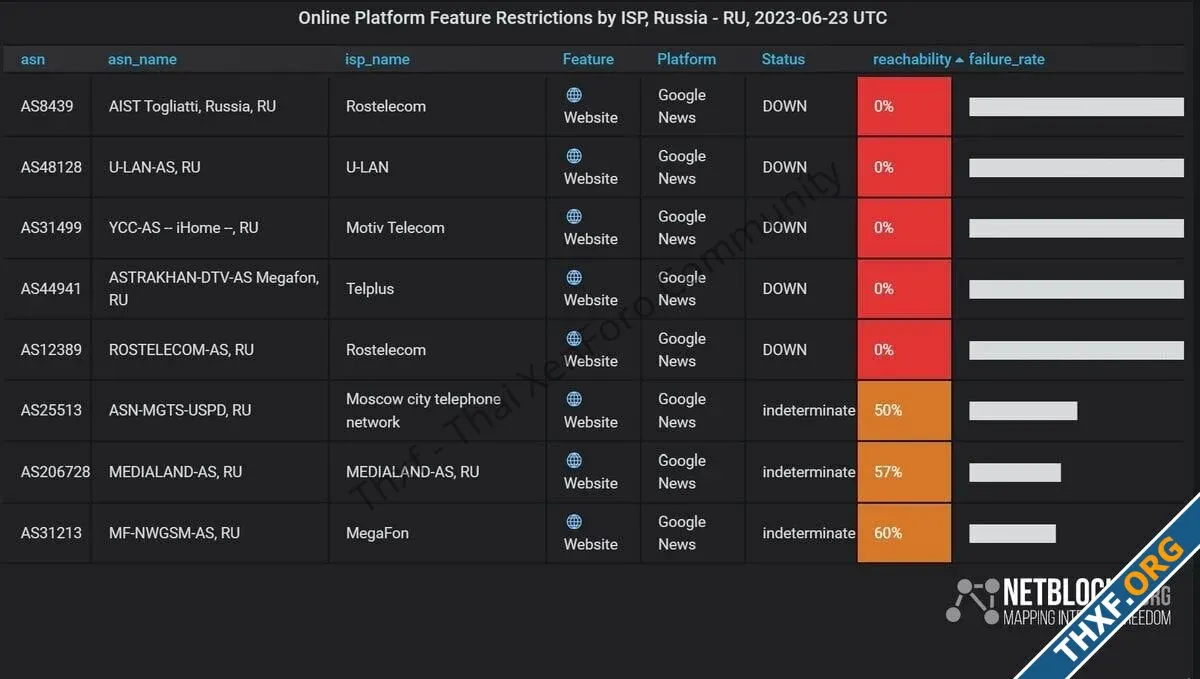Click globe icon in AS48128 row

[574, 156]
